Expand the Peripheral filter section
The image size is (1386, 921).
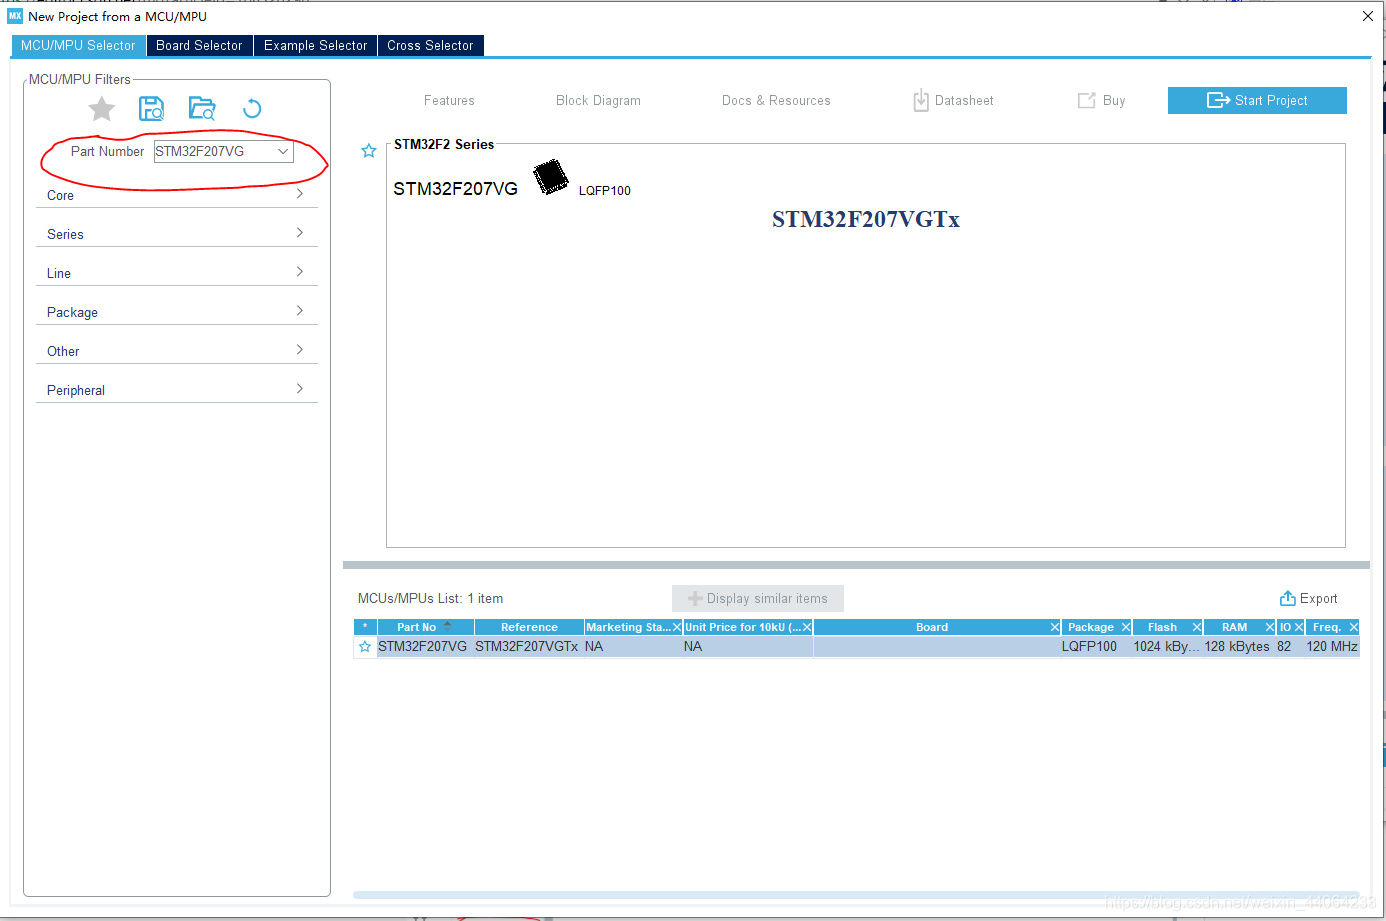[x=176, y=390]
